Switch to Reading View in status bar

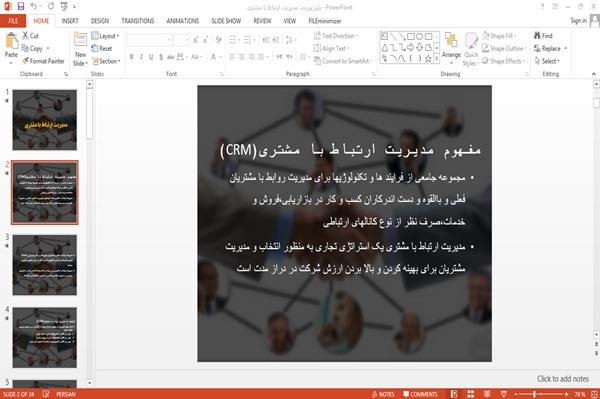point(487,394)
